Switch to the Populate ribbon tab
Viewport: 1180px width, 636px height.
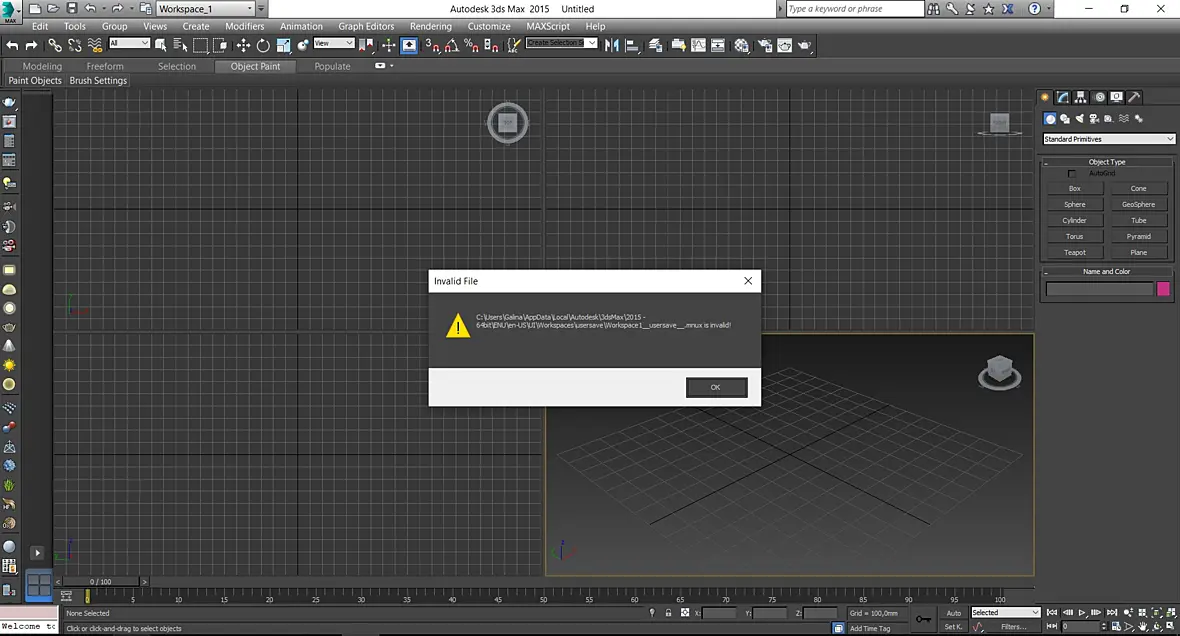coord(332,66)
